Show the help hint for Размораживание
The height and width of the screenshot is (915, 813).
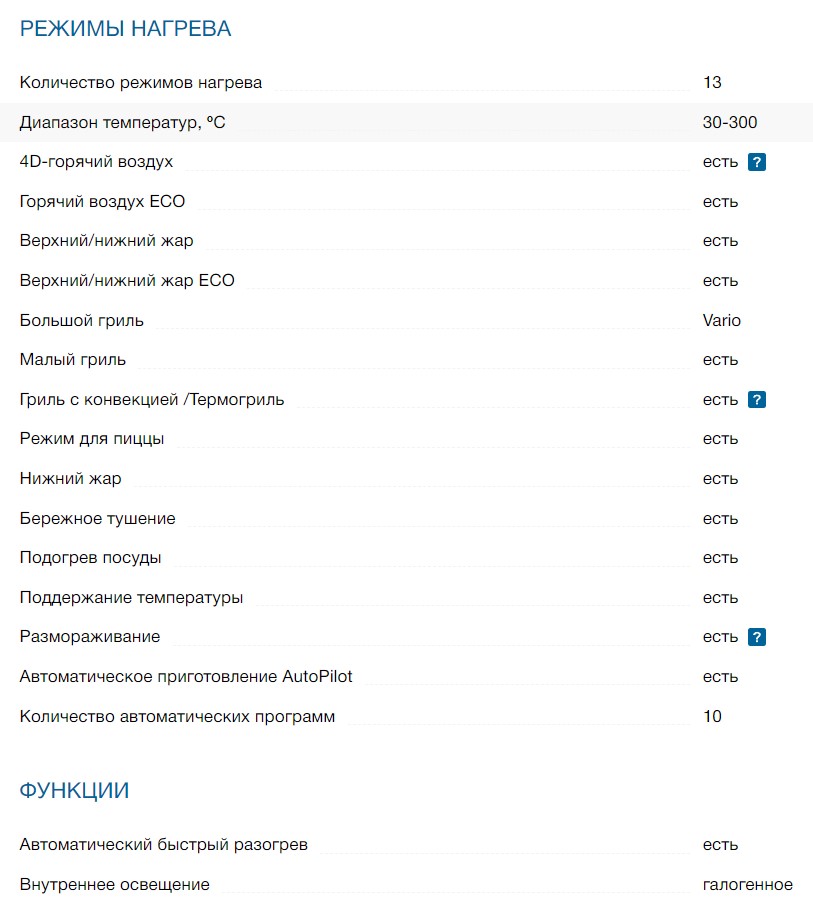tap(757, 637)
